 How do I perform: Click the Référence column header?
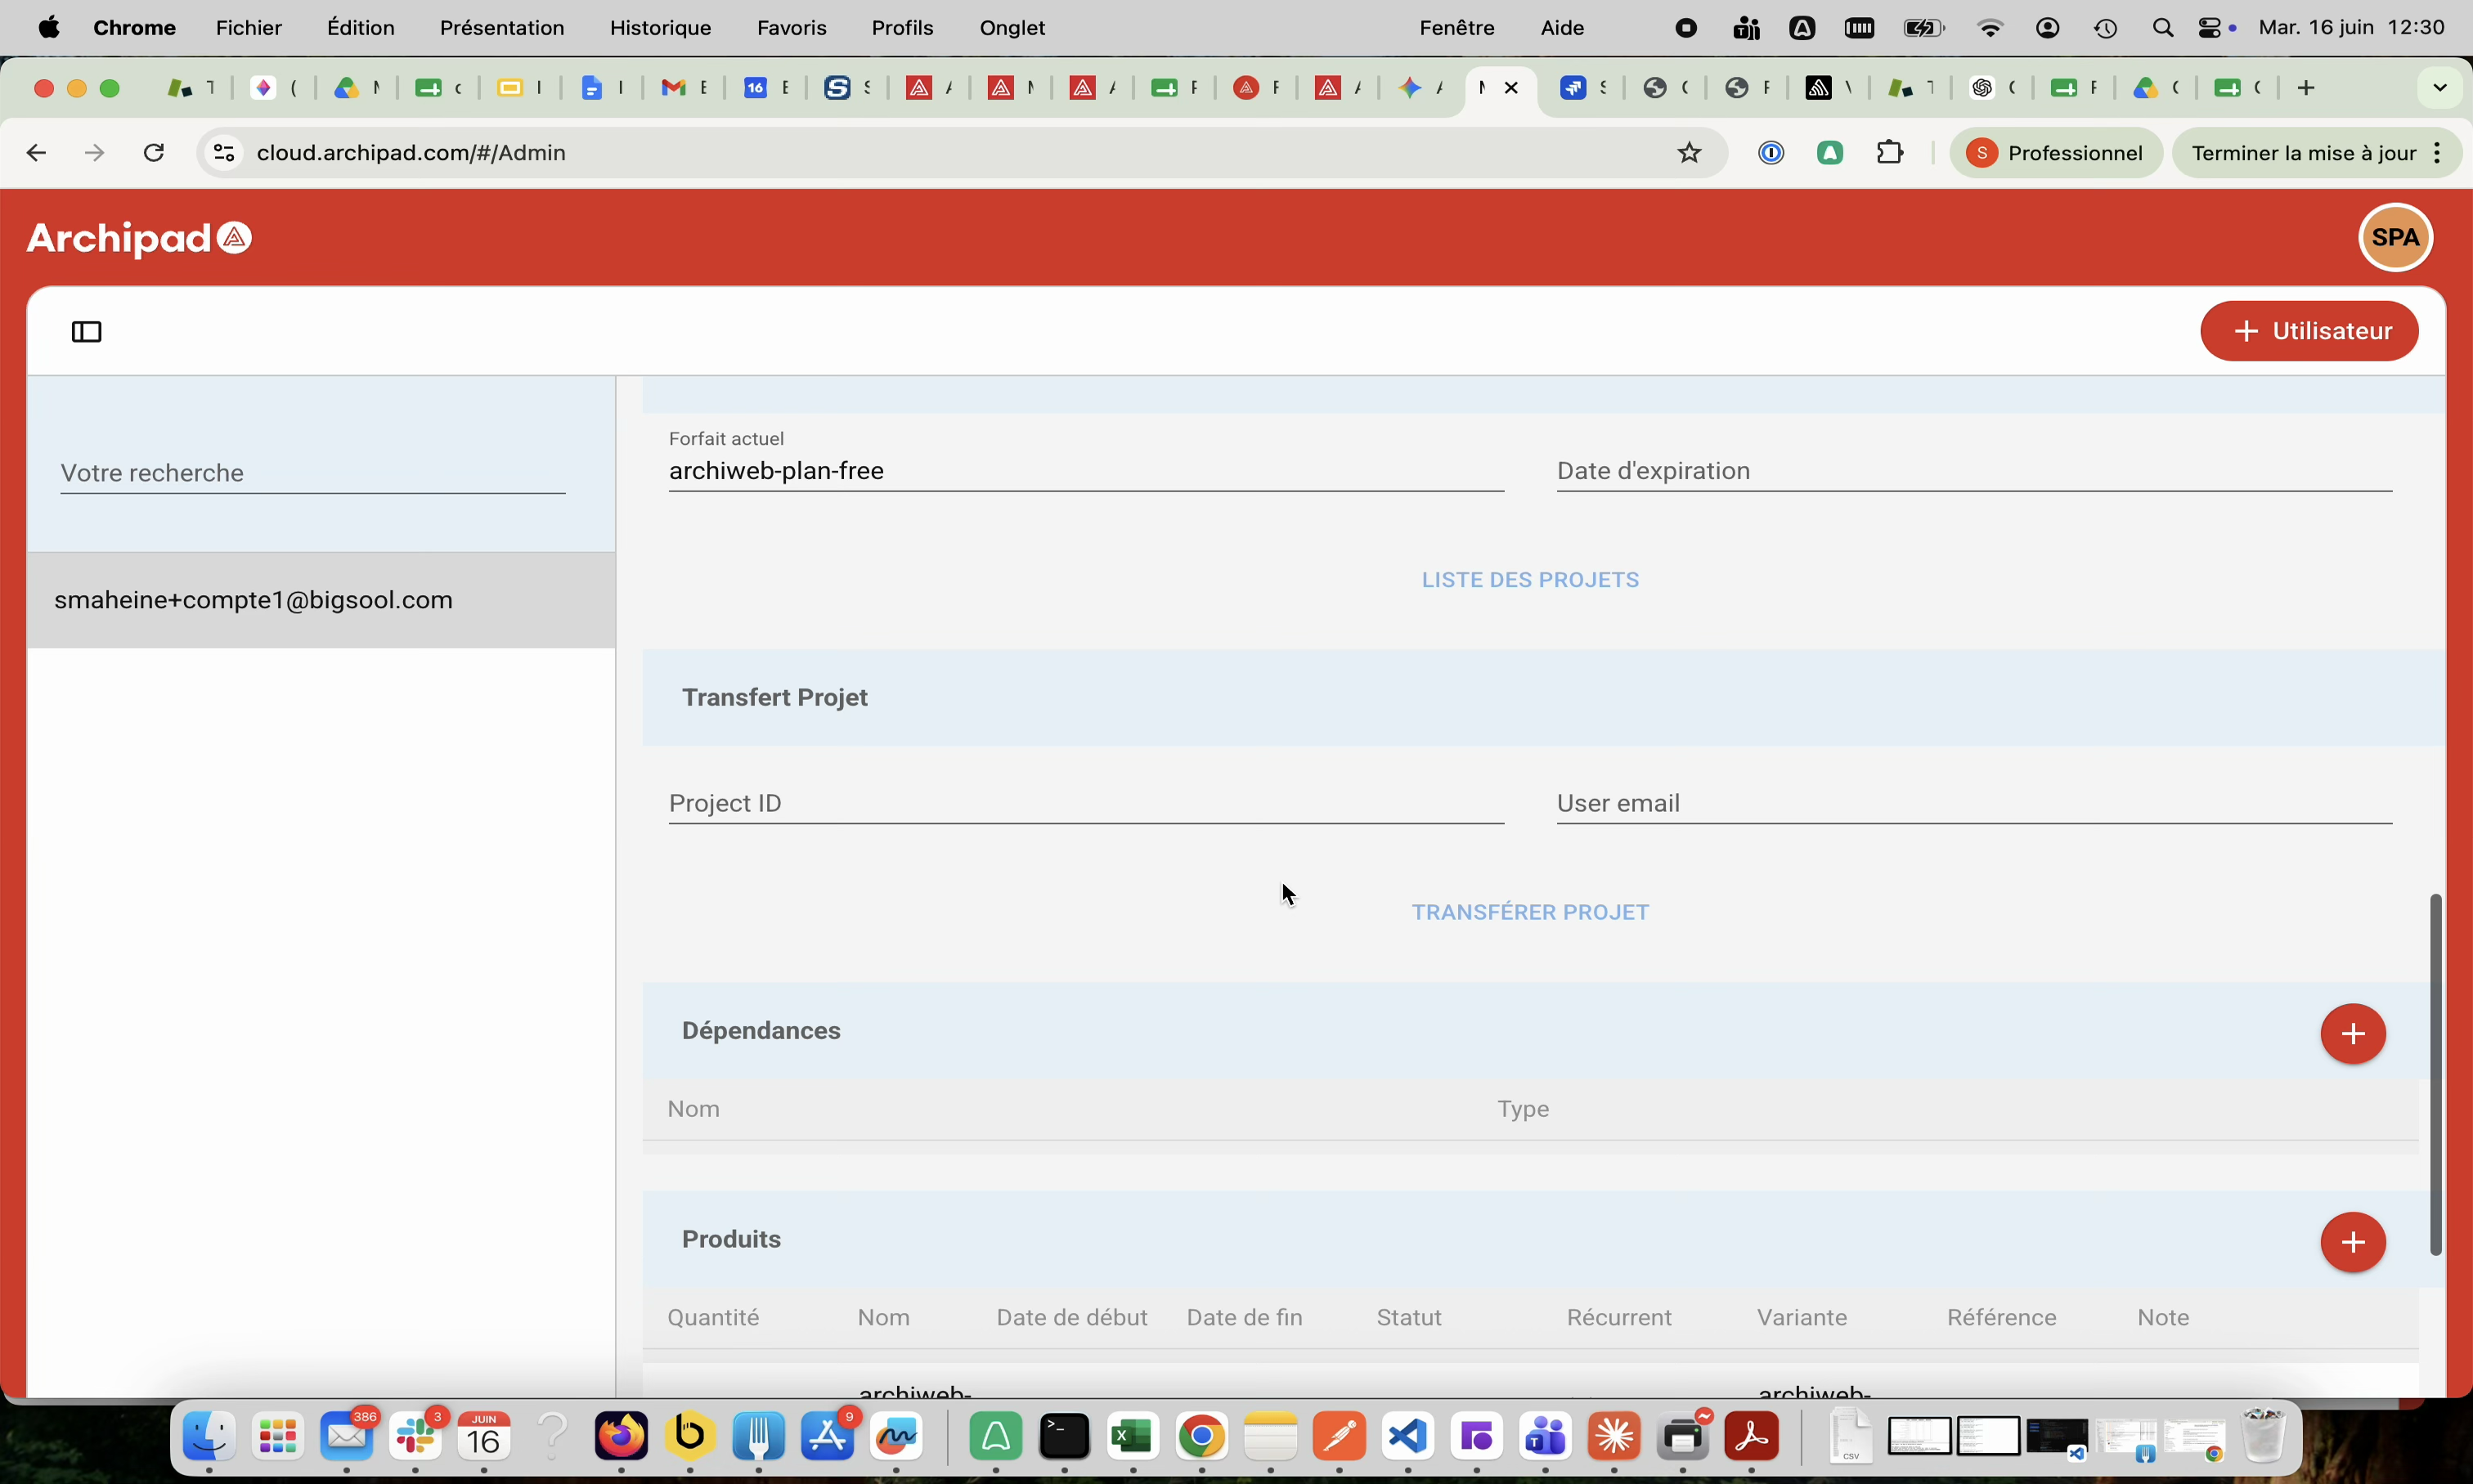pos(2001,1318)
